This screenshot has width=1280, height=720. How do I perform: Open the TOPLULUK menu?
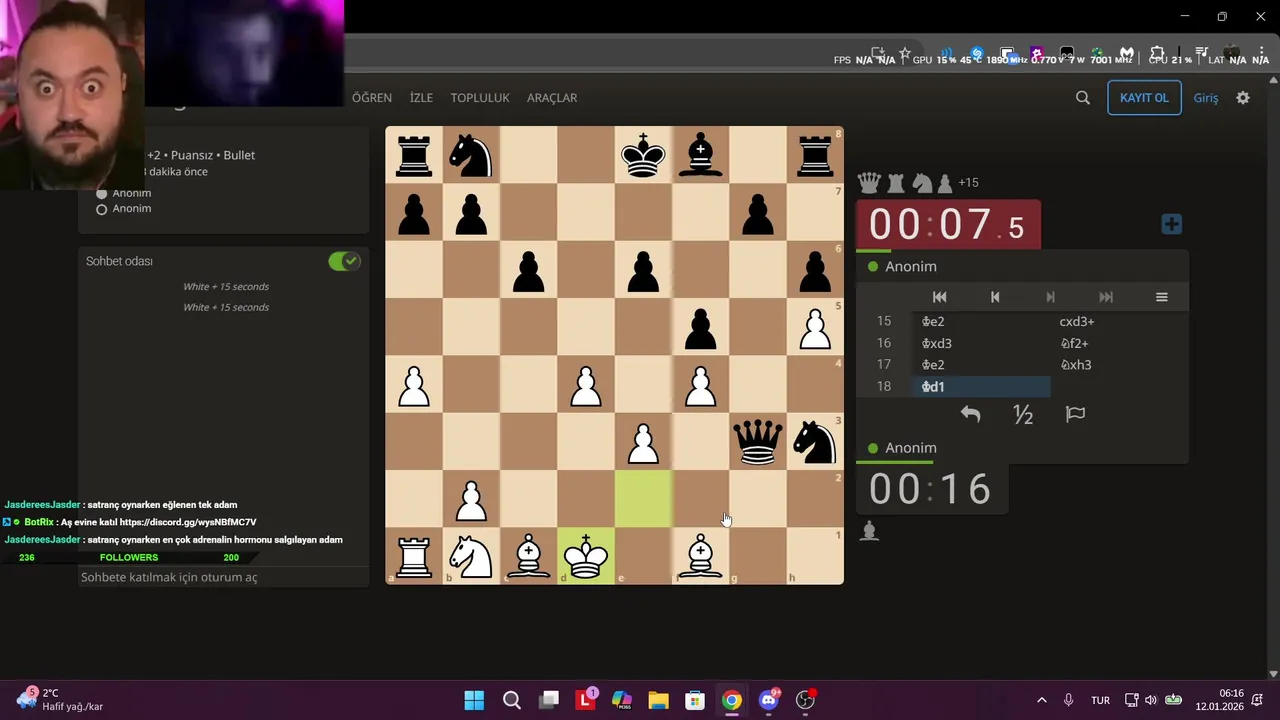(x=480, y=98)
